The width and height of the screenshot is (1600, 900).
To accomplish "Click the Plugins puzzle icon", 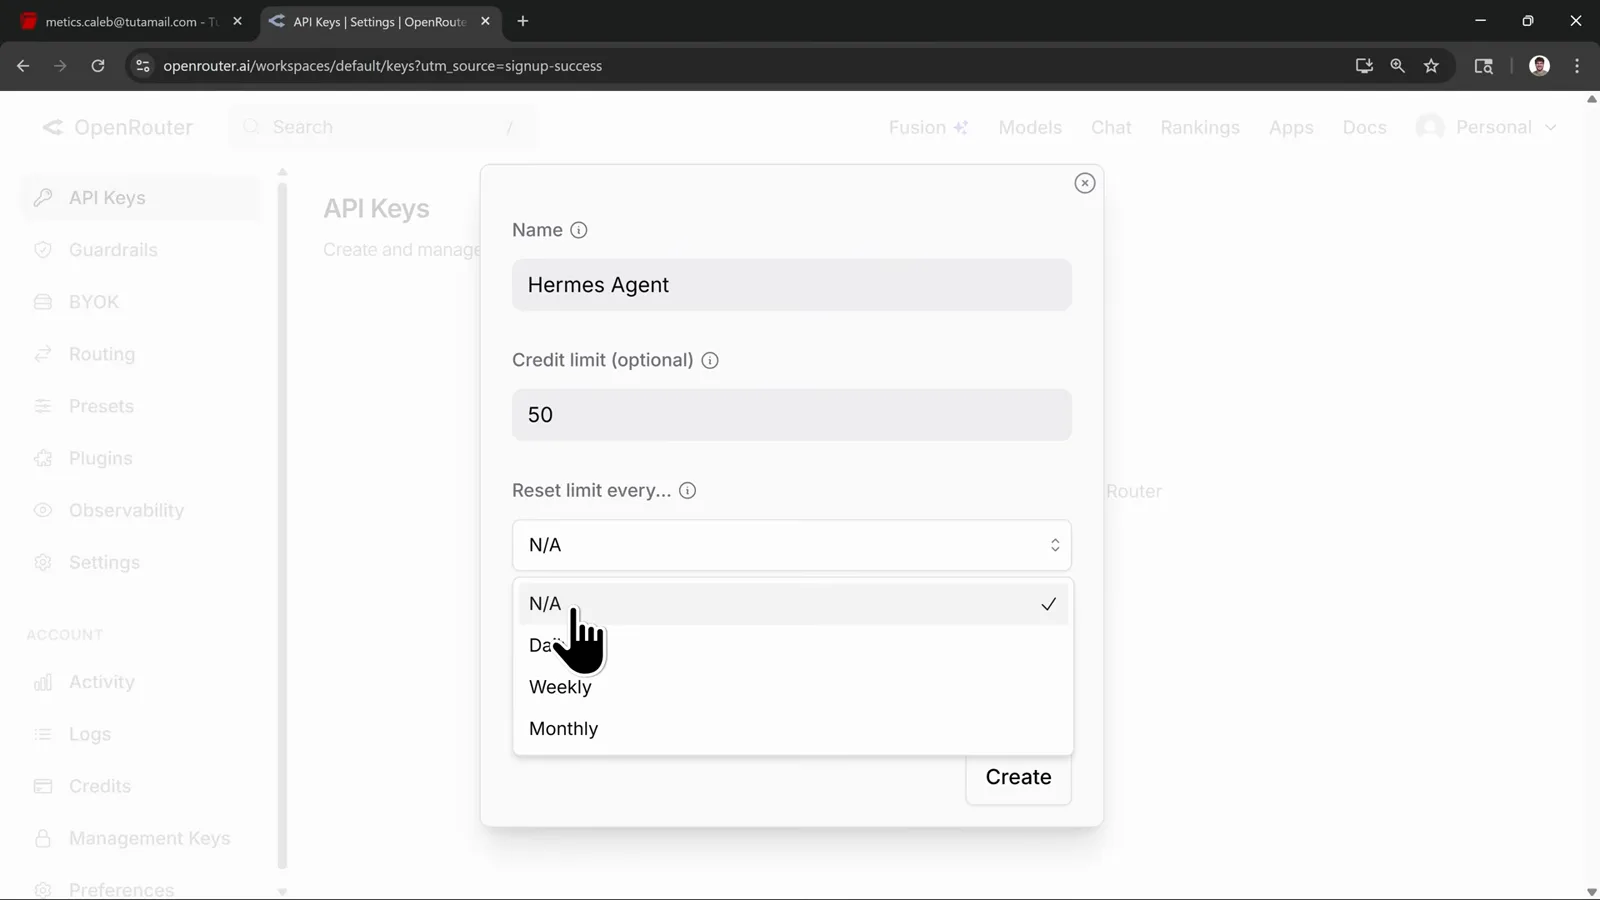I will 43,458.
